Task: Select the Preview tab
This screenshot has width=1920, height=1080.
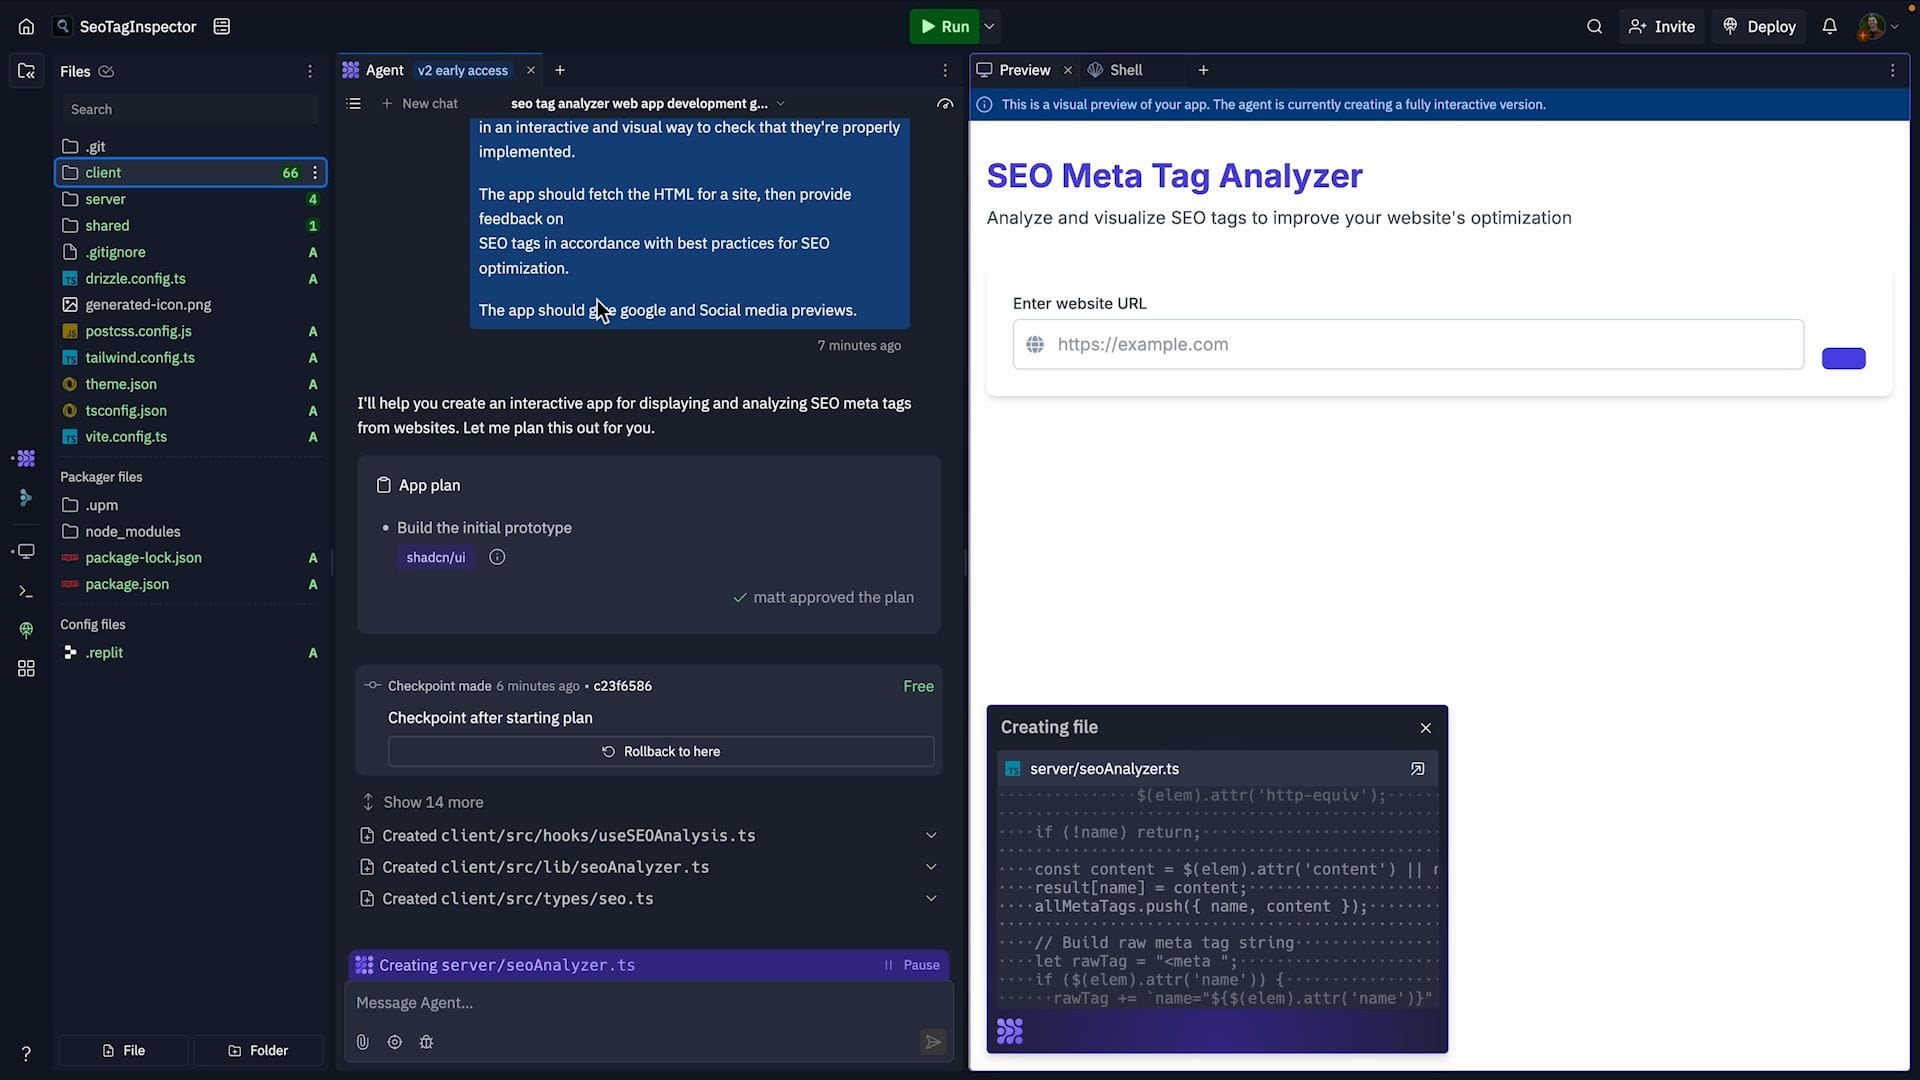Action: [x=1023, y=70]
